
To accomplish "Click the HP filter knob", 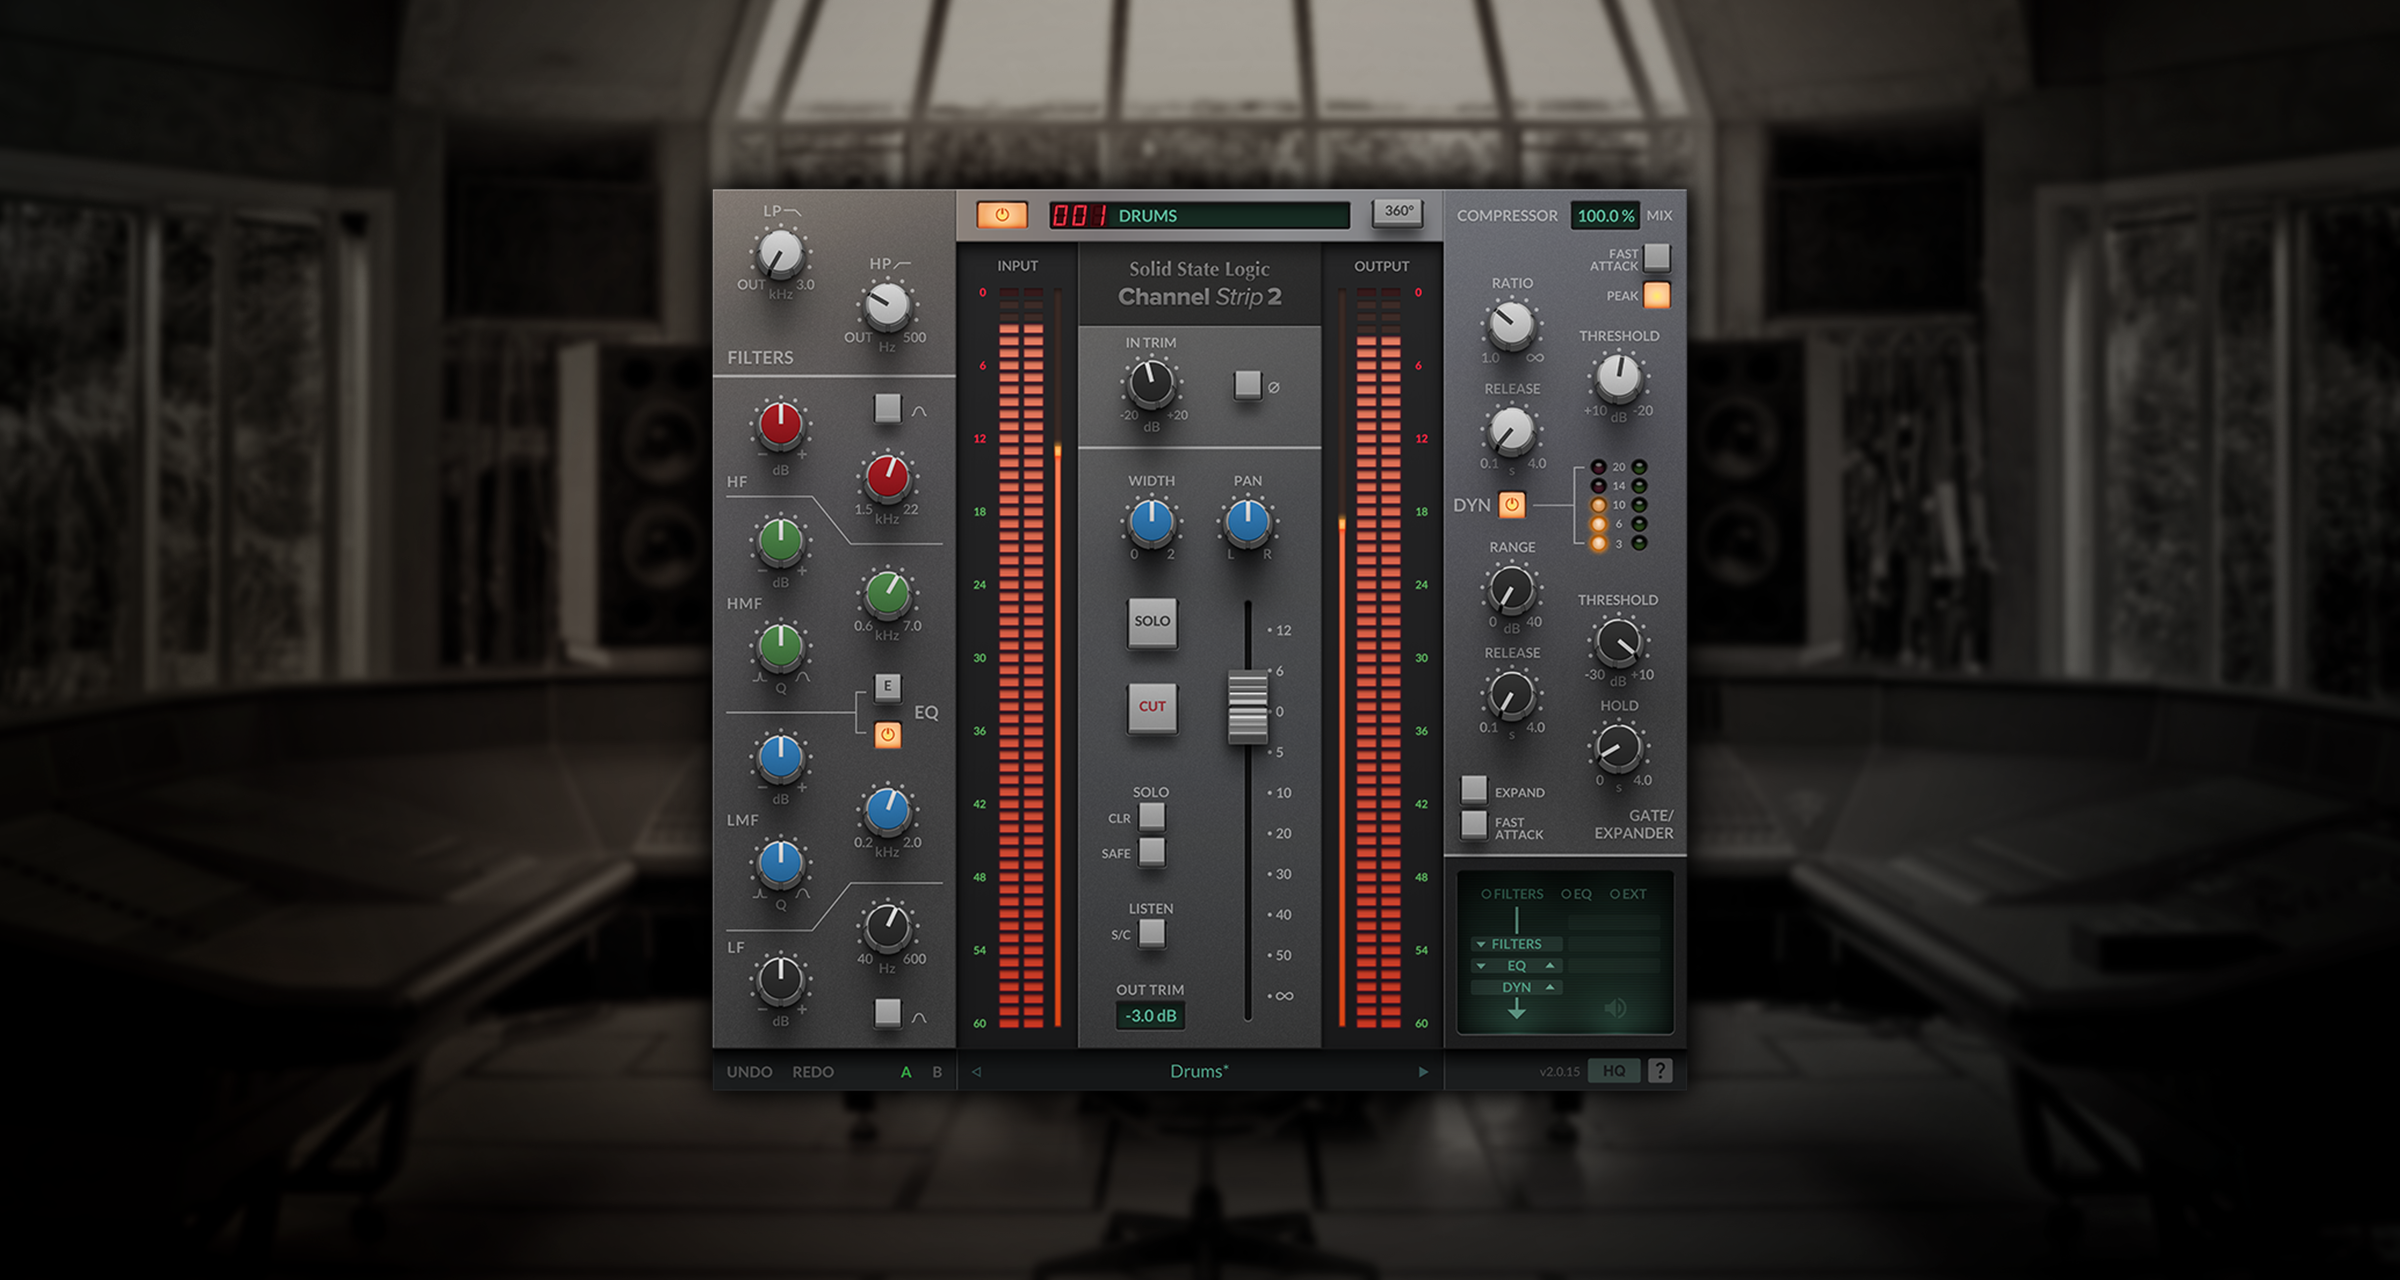I will click(886, 306).
